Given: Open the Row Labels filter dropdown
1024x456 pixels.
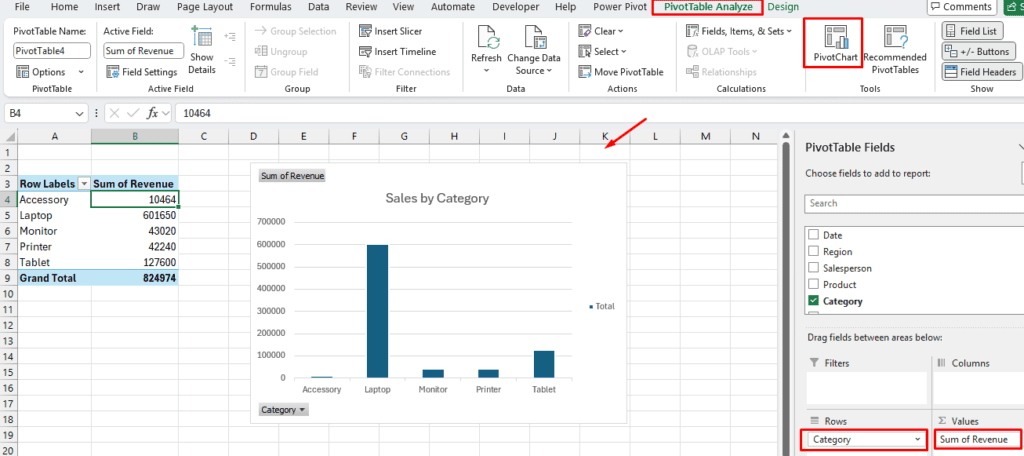Looking at the screenshot, I should coord(84,184).
